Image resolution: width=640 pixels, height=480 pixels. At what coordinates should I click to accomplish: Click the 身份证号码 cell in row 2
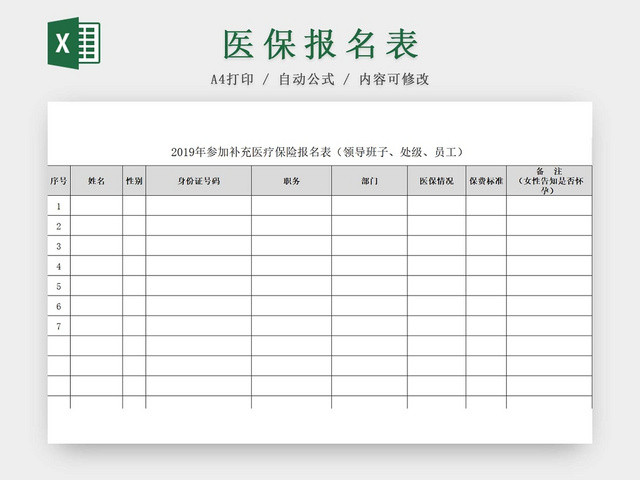point(198,226)
